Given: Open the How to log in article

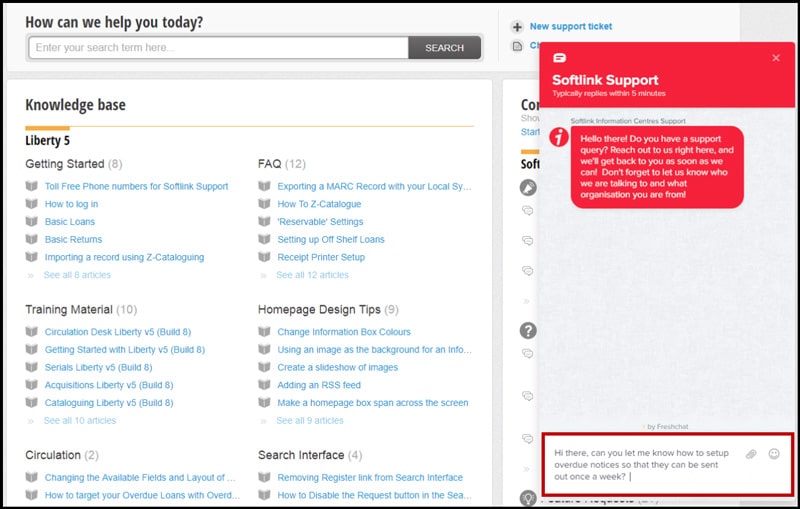Looking at the screenshot, I should (71, 204).
